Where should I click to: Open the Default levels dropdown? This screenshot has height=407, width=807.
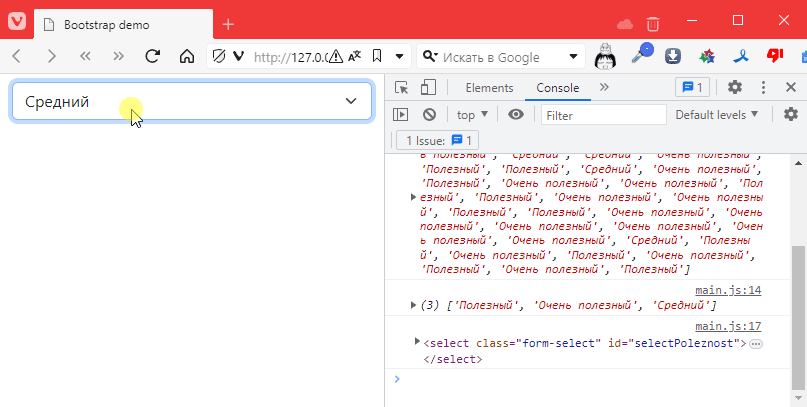[x=716, y=115]
